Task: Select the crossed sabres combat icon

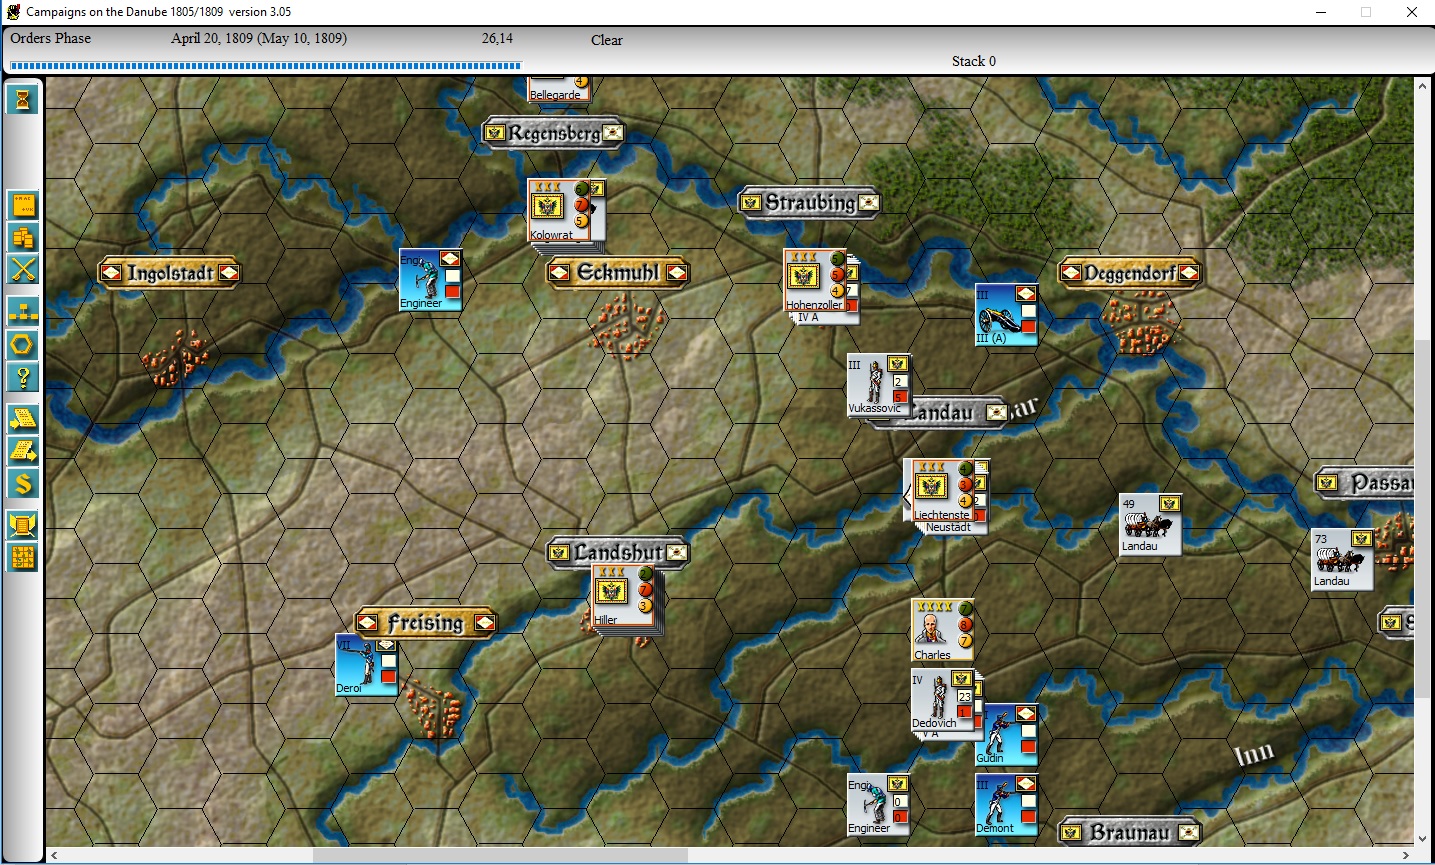Action: click(x=23, y=269)
